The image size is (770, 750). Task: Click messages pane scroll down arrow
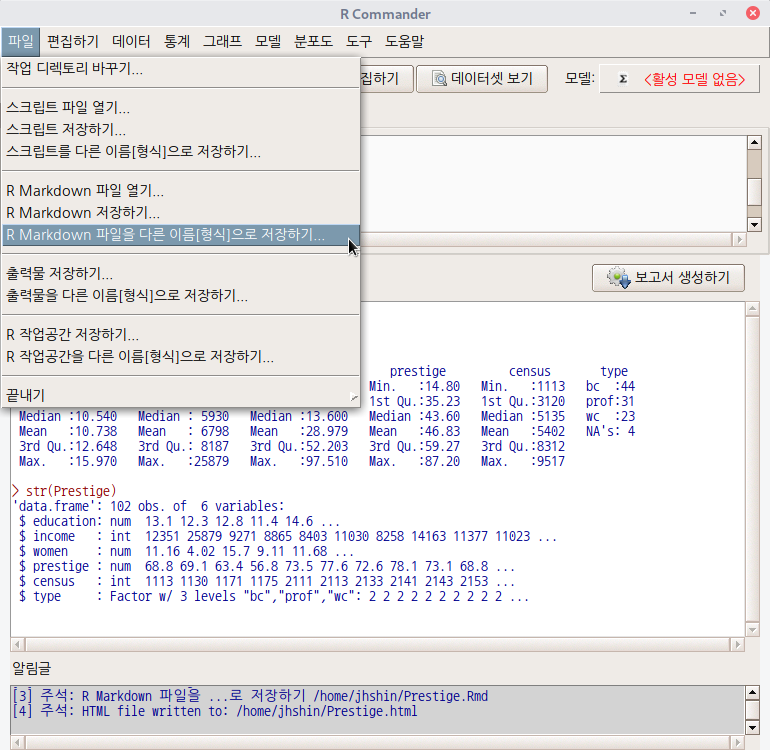click(x=752, y=727)
